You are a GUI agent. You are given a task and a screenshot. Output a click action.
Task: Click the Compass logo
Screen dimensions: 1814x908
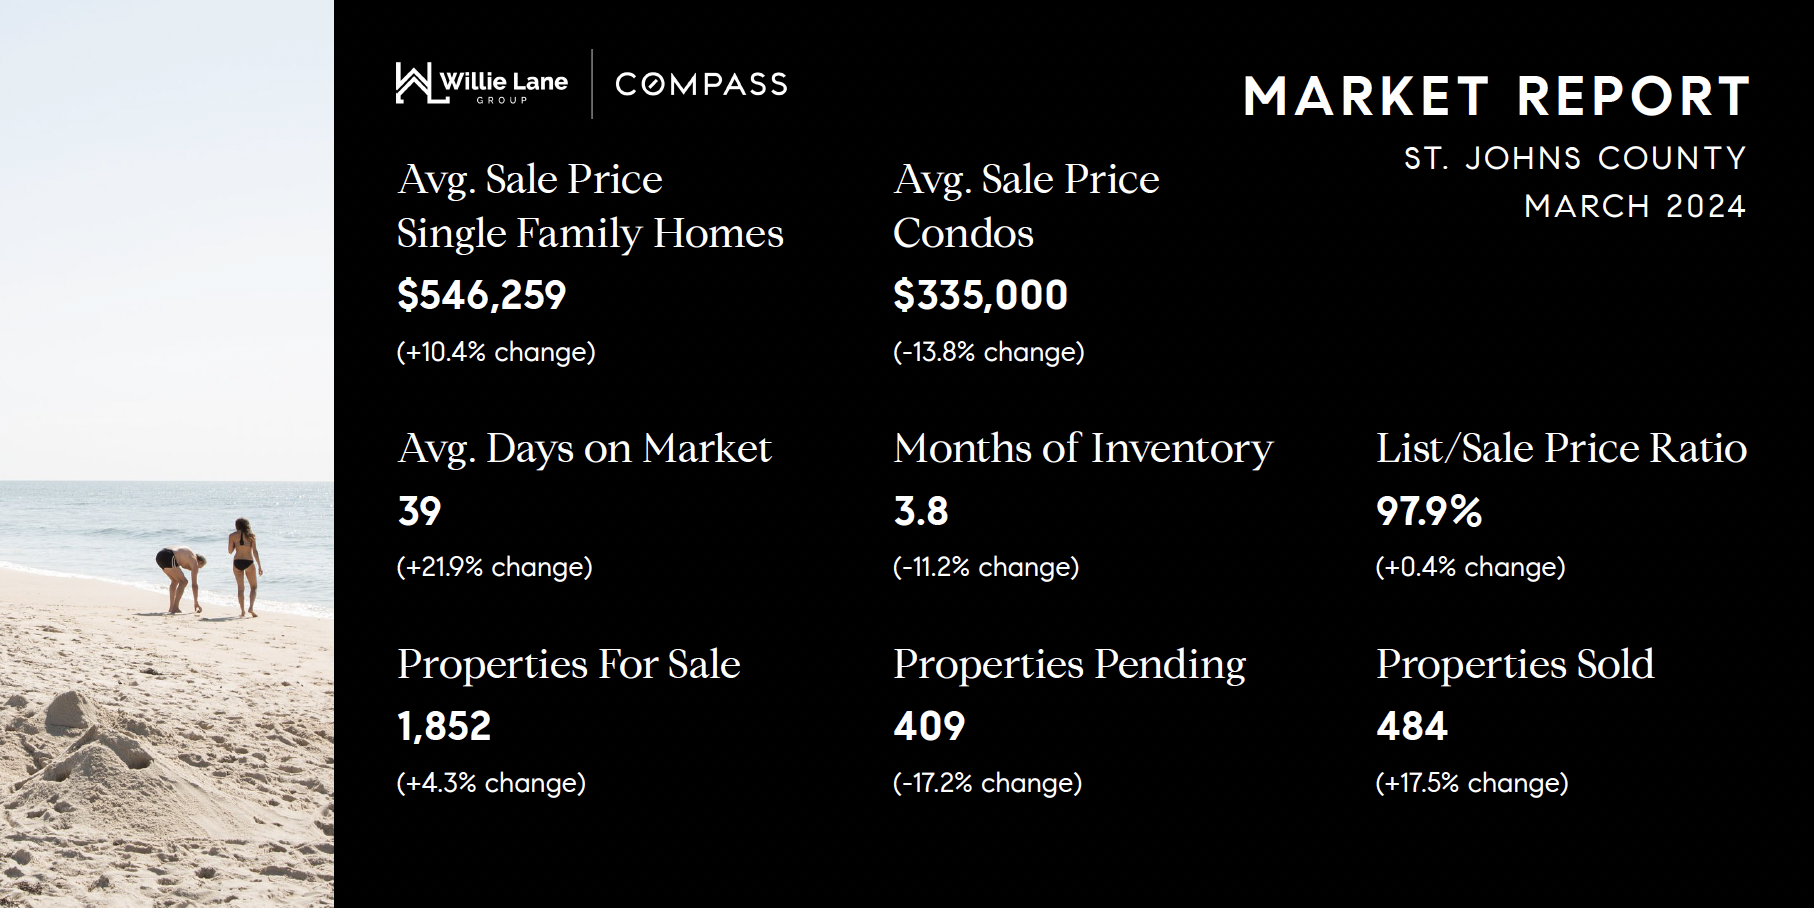[701, 84]
